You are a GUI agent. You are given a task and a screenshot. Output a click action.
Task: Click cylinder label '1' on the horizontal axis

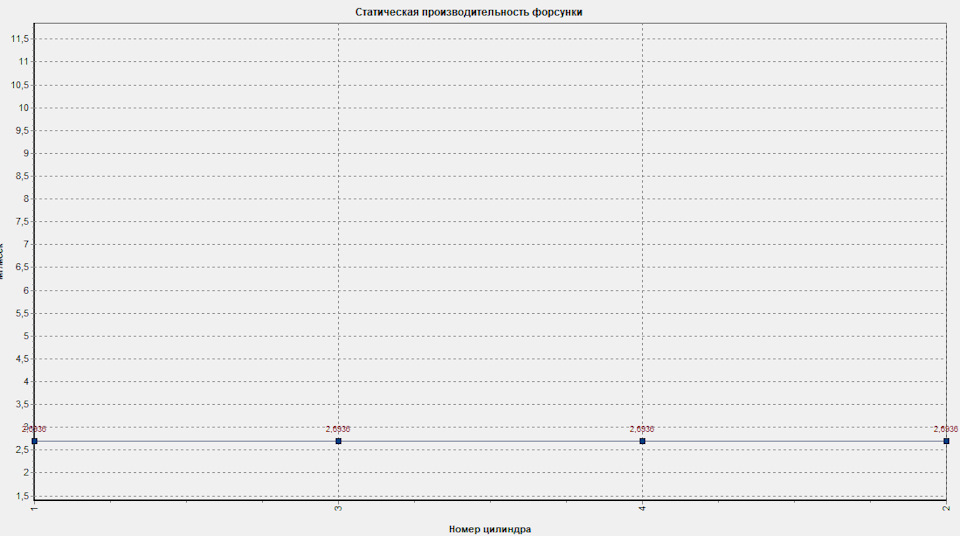pos(34,508)
